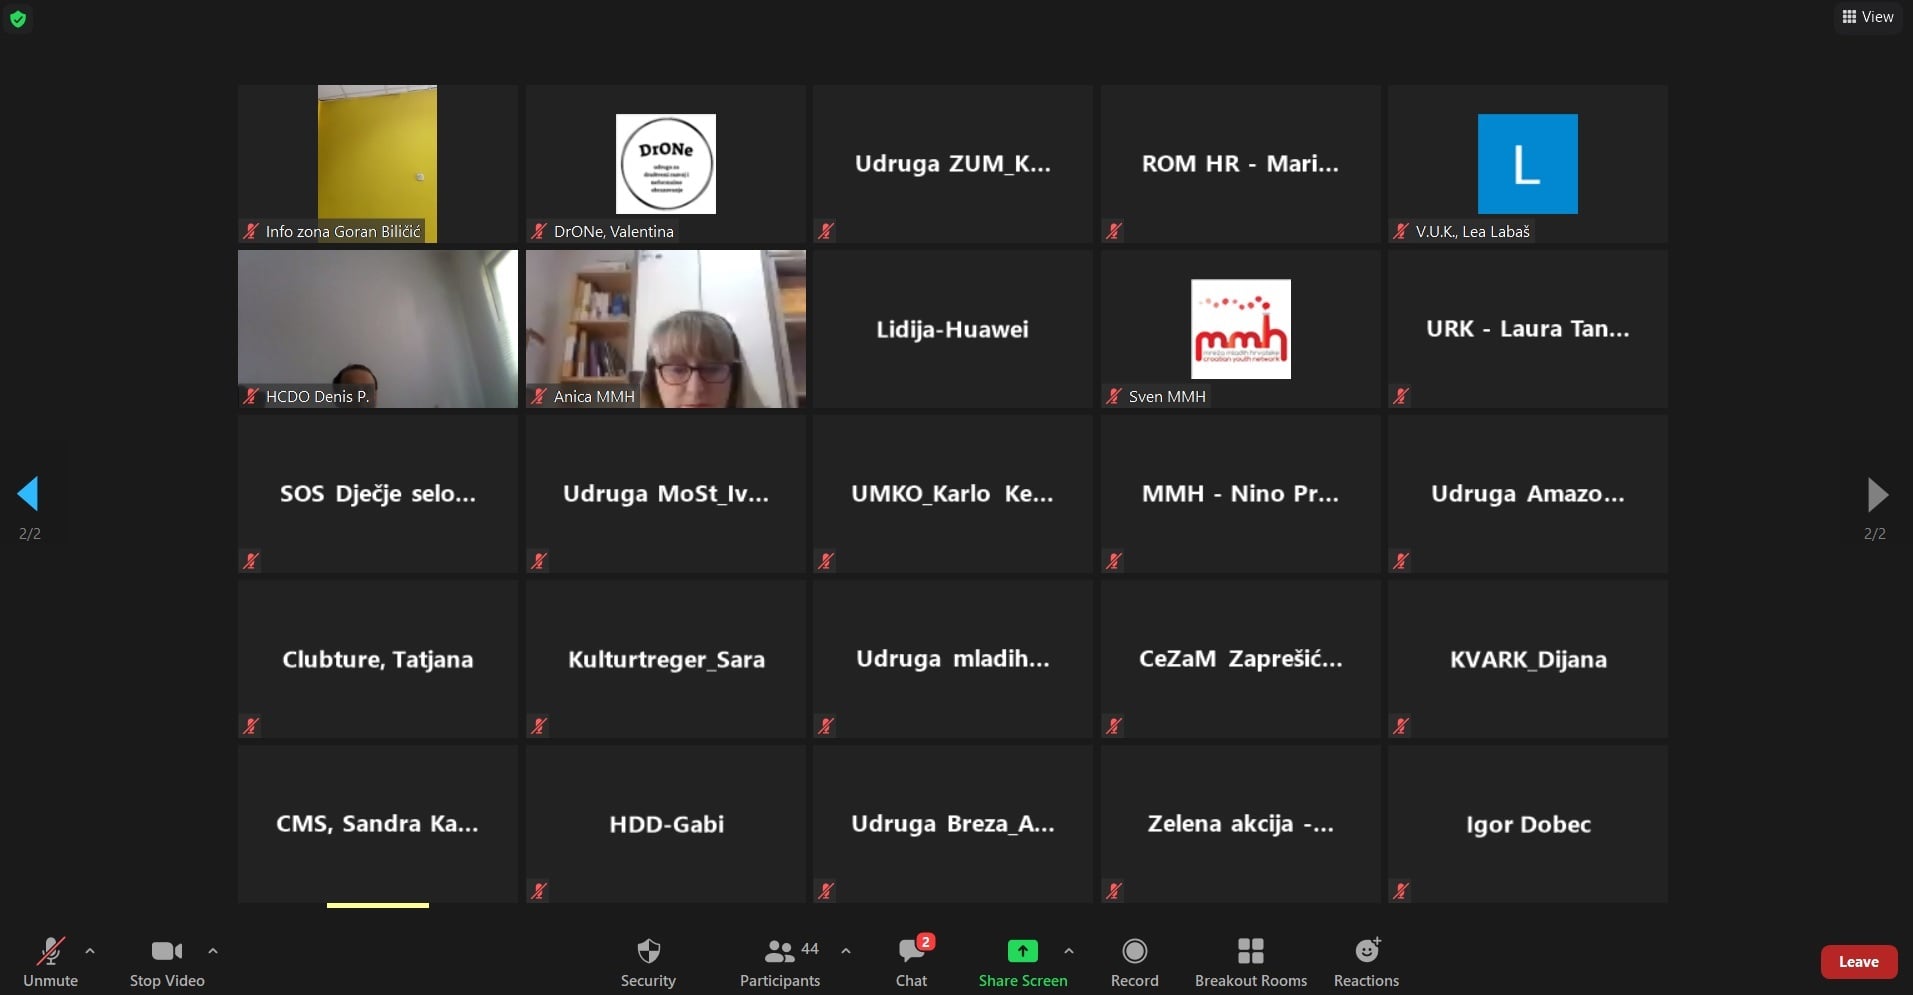Click muted mic icon on Udruga Breza tile
The image size is (1913, 995).
[826, 891]
